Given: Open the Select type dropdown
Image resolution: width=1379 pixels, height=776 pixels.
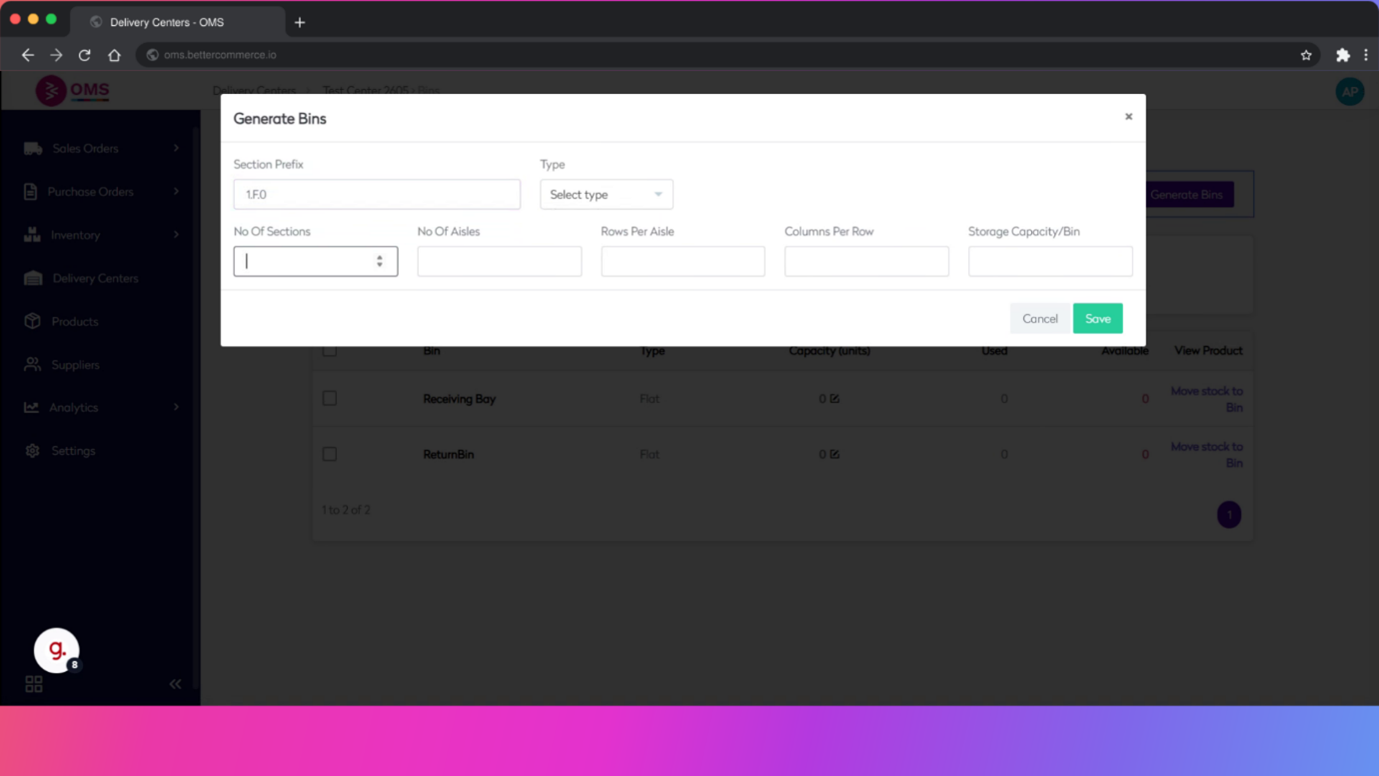Looking at the screenshot, I should pyautogui.click(x=606, y=194).
